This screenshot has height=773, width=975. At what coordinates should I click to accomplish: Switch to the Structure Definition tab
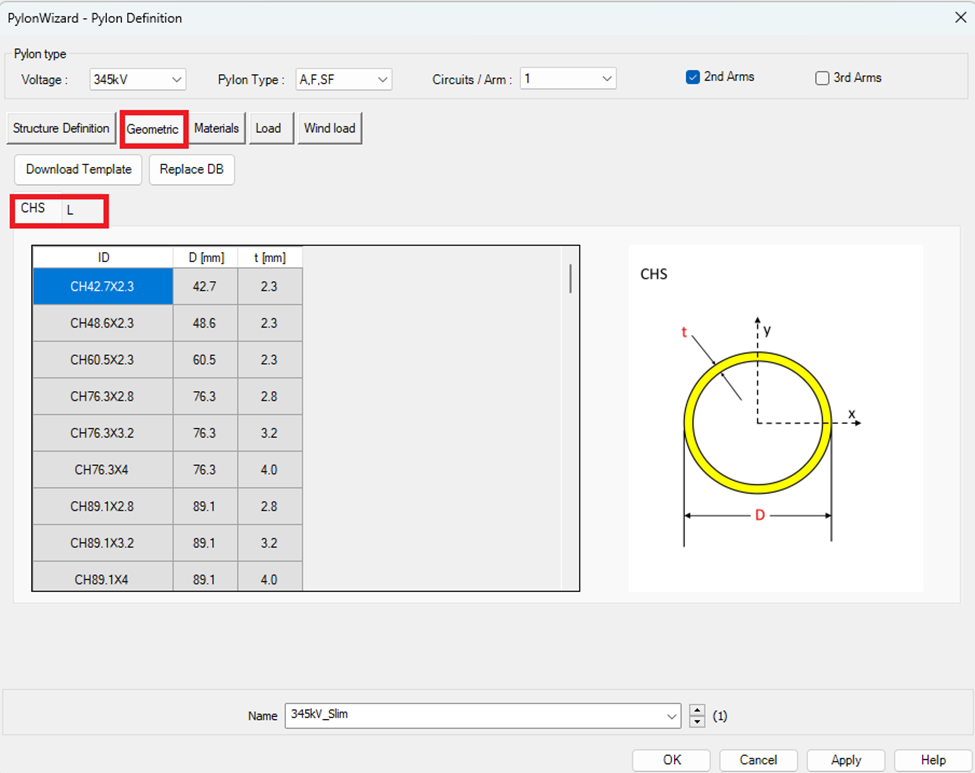pyautogui.click(x=61, y=129)
